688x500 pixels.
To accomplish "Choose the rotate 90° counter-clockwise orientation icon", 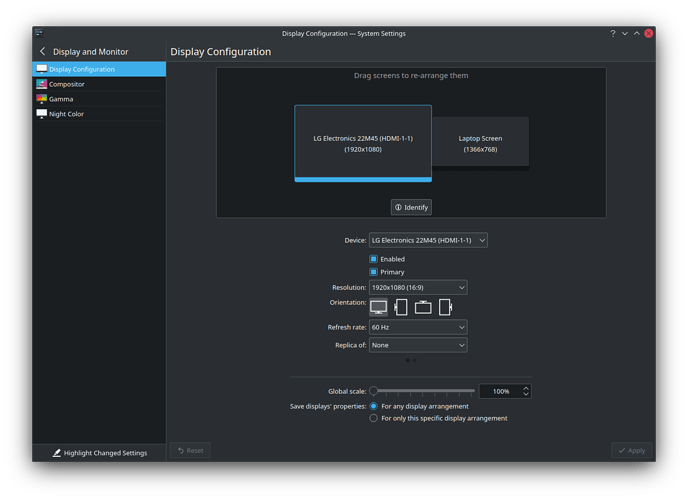I will pyautogui.click(x=401, y=307).
